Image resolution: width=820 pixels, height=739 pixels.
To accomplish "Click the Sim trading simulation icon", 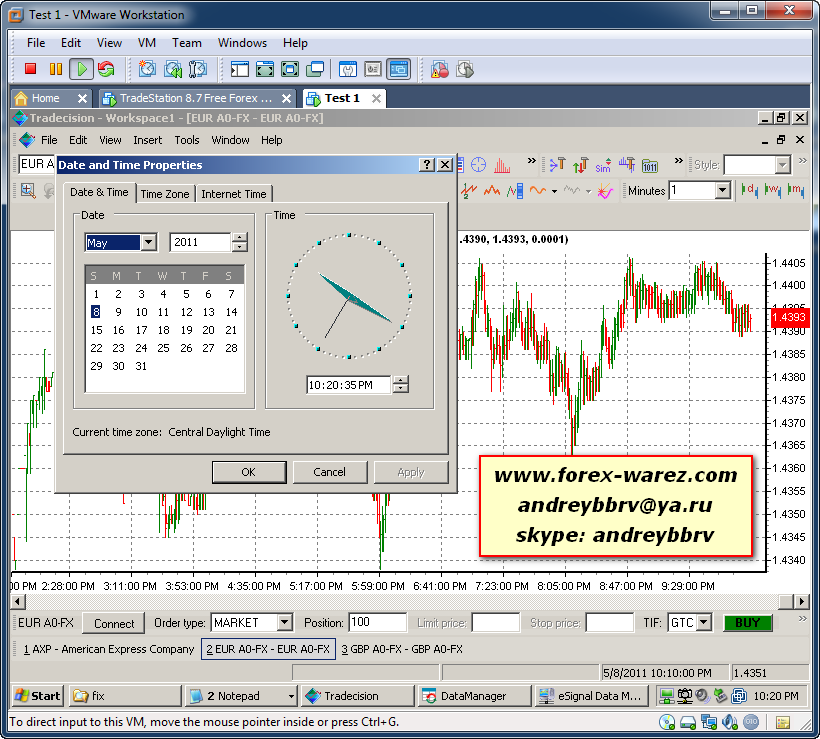I will (x=603, y=165).
